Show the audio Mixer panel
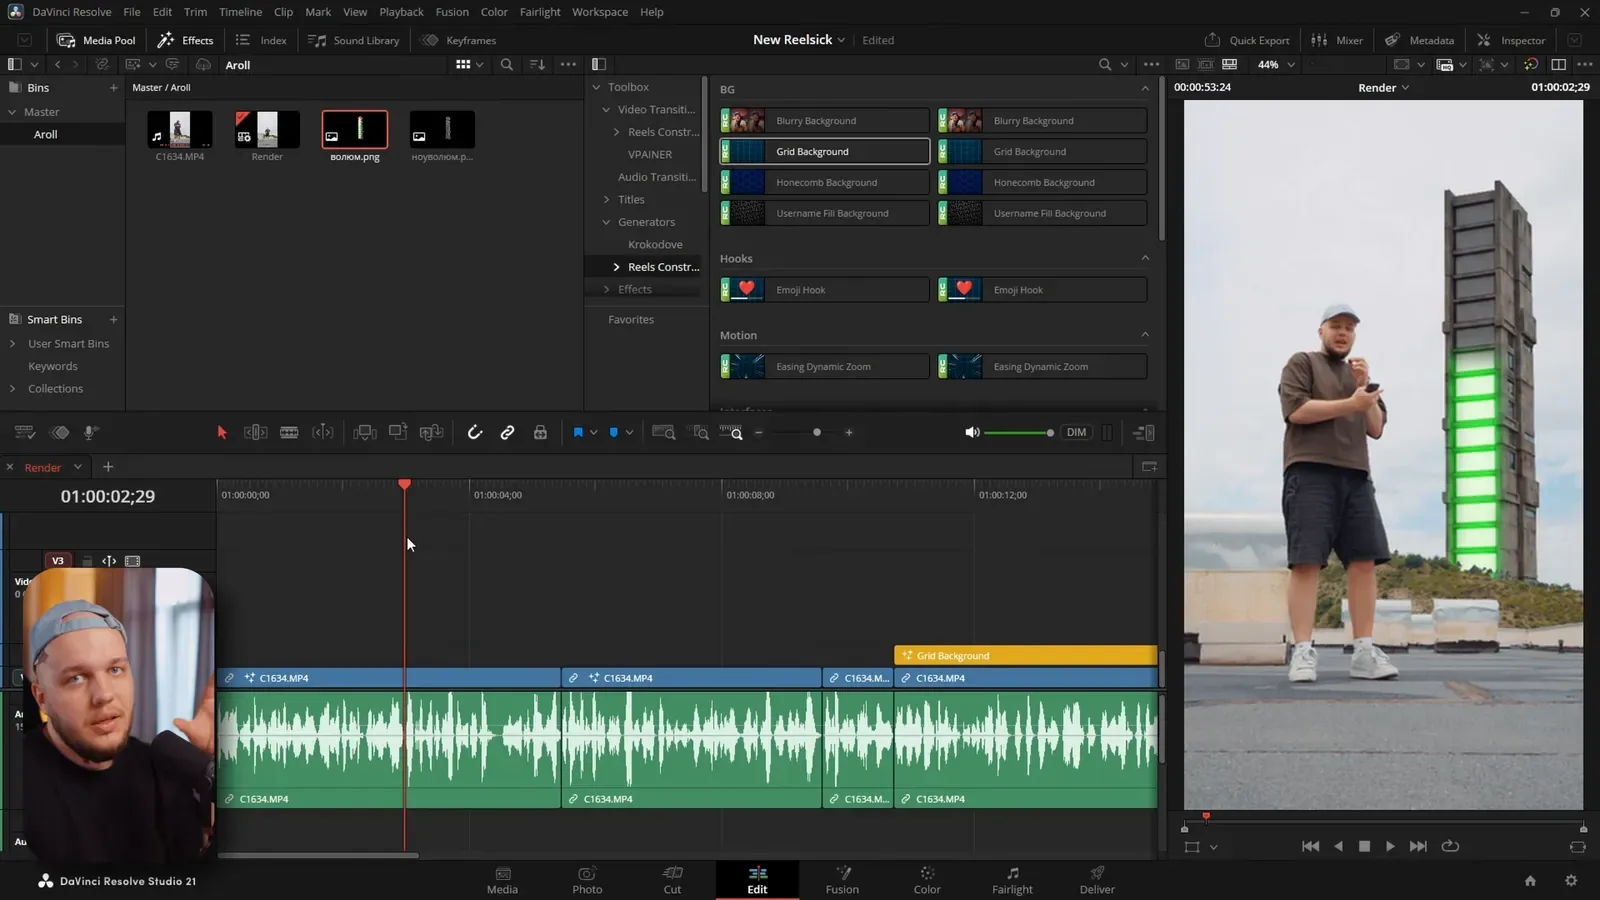The image size is (1600, 900). coord(1337,40)
